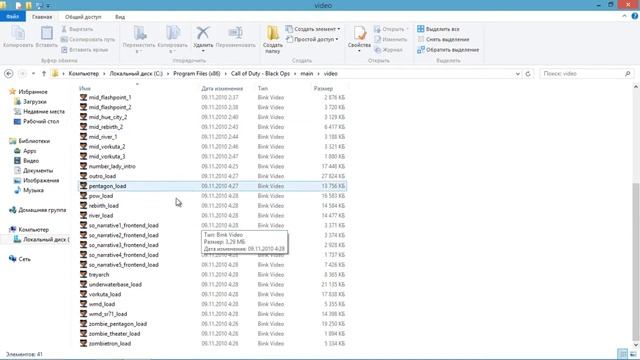Viewport: 640px width, 360px height.
Task: Open the address bar history dropdown
Action: pos(518,73)
